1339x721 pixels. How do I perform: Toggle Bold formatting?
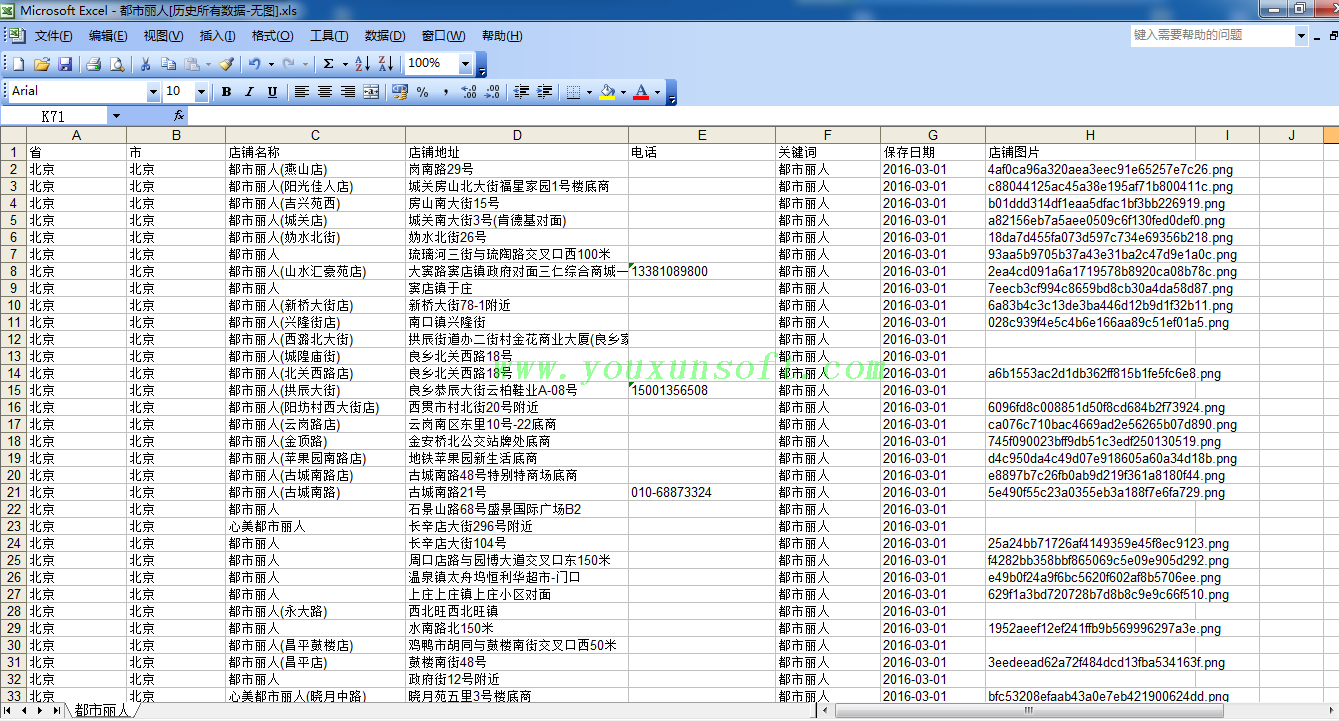(x=226, y=92)
